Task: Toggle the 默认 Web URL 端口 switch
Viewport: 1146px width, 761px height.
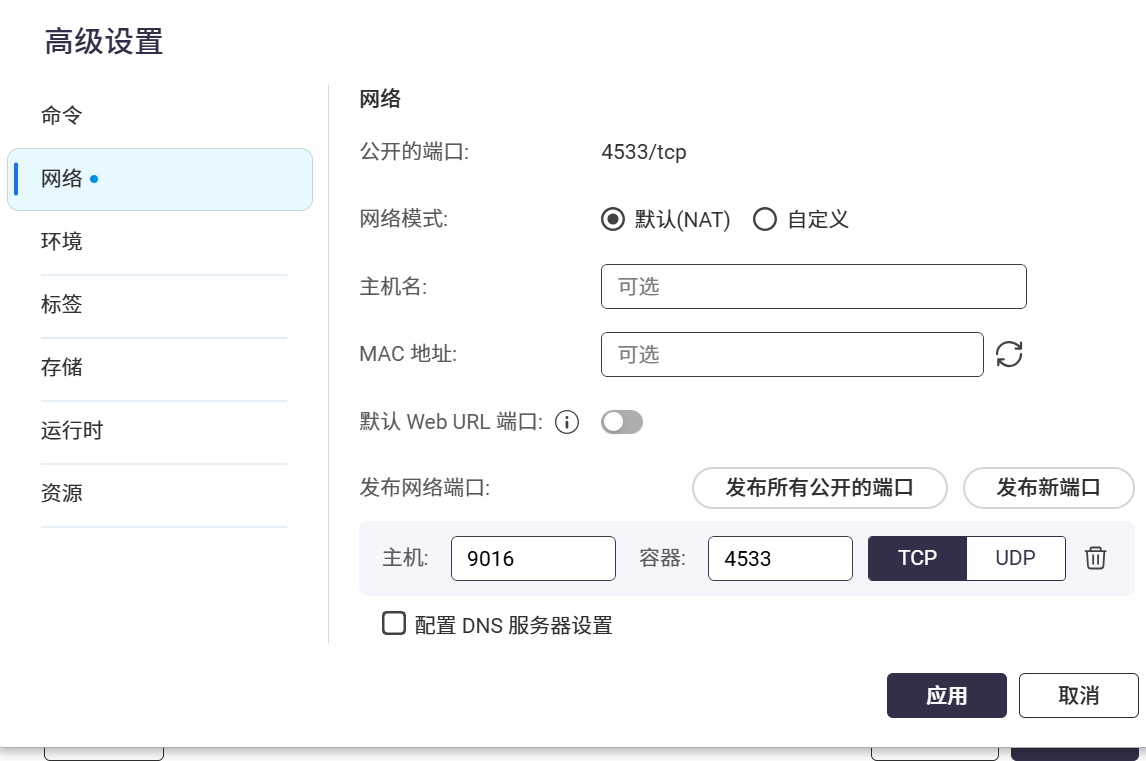Action: (621, 422)
